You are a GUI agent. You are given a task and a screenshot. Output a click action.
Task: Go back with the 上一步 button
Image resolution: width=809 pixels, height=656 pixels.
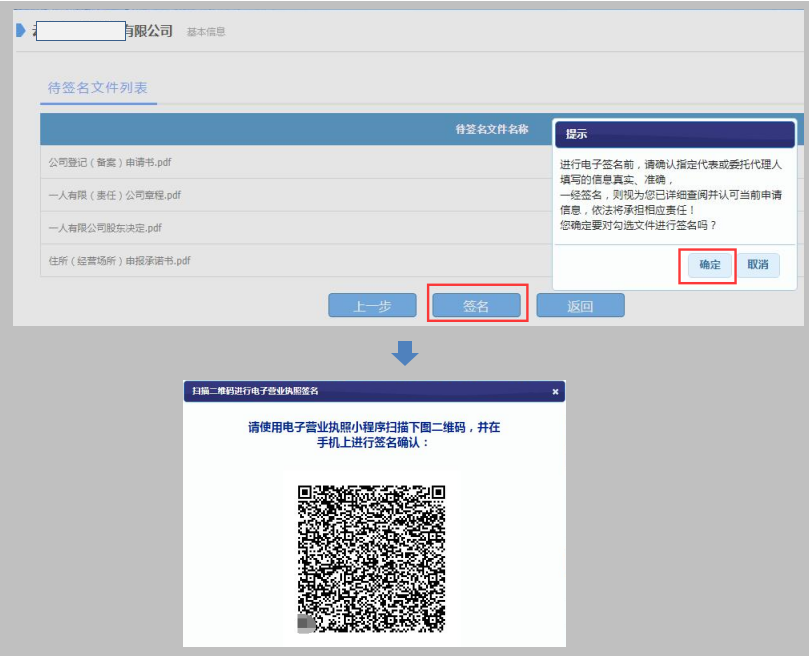pyautogui.click(x=372, y=306)
